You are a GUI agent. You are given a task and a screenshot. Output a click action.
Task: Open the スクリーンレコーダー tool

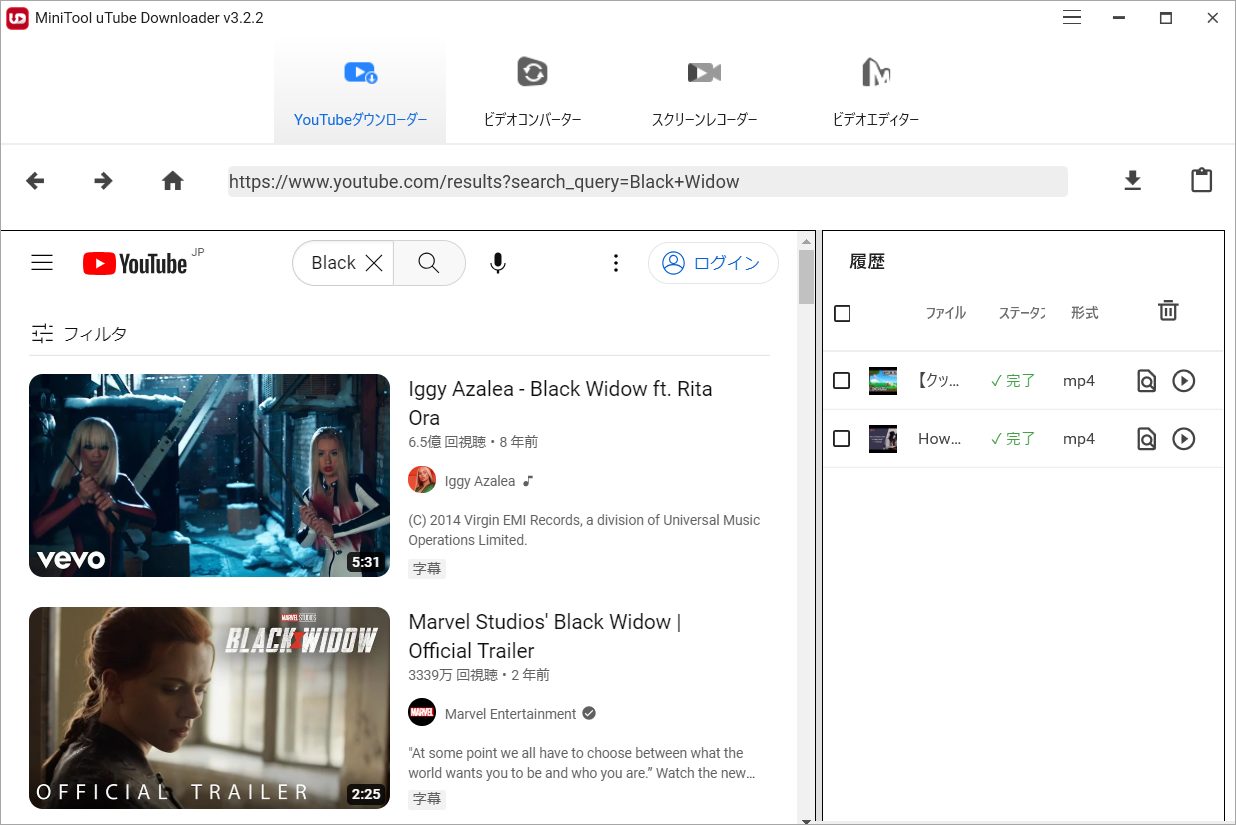coord(703,90)
